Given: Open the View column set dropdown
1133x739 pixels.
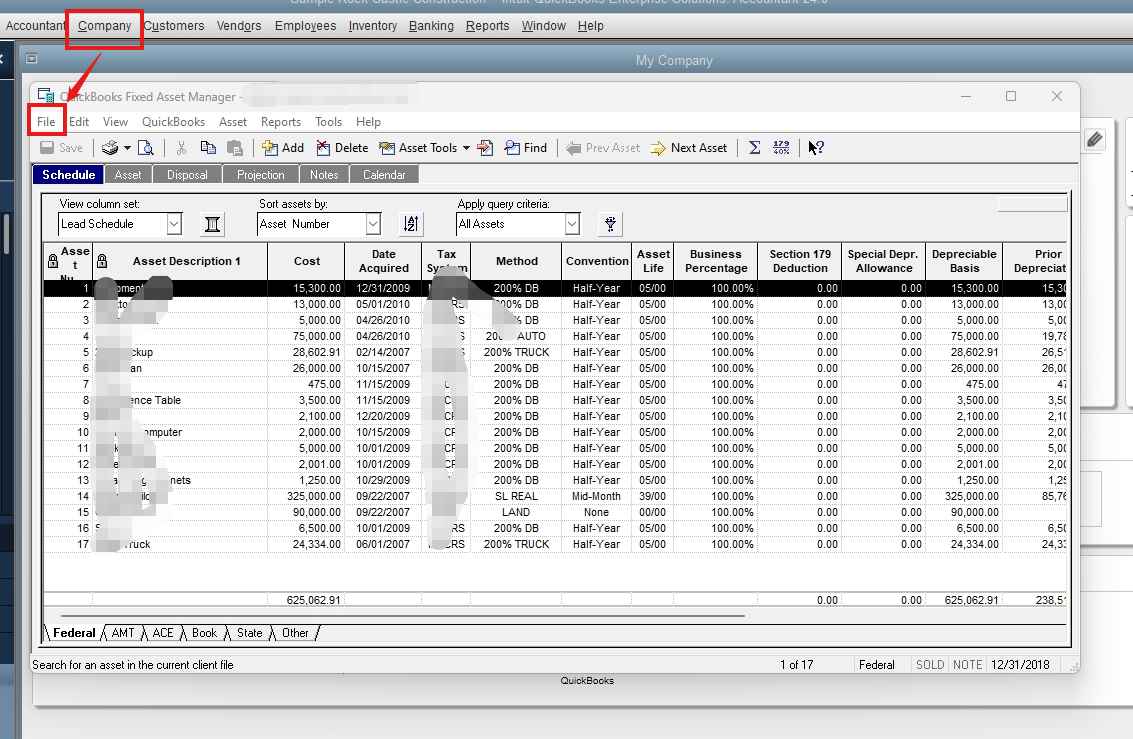Looking at the screenshot, I should tap(173, 224).
